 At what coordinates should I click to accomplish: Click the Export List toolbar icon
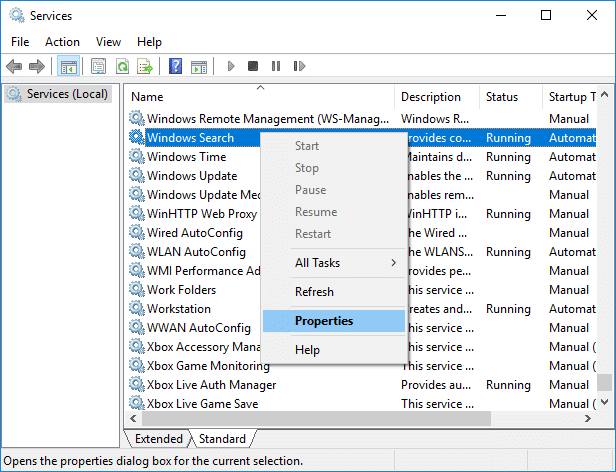coord(144,67)
